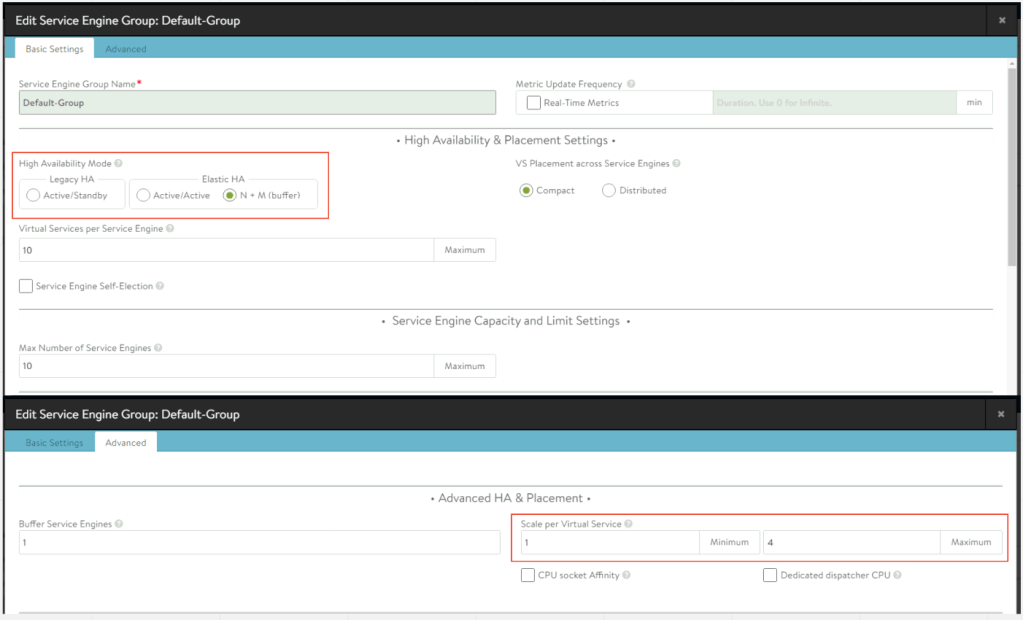Switch to Basic Settings tab in bottom dialog

[x=54, y=443]
